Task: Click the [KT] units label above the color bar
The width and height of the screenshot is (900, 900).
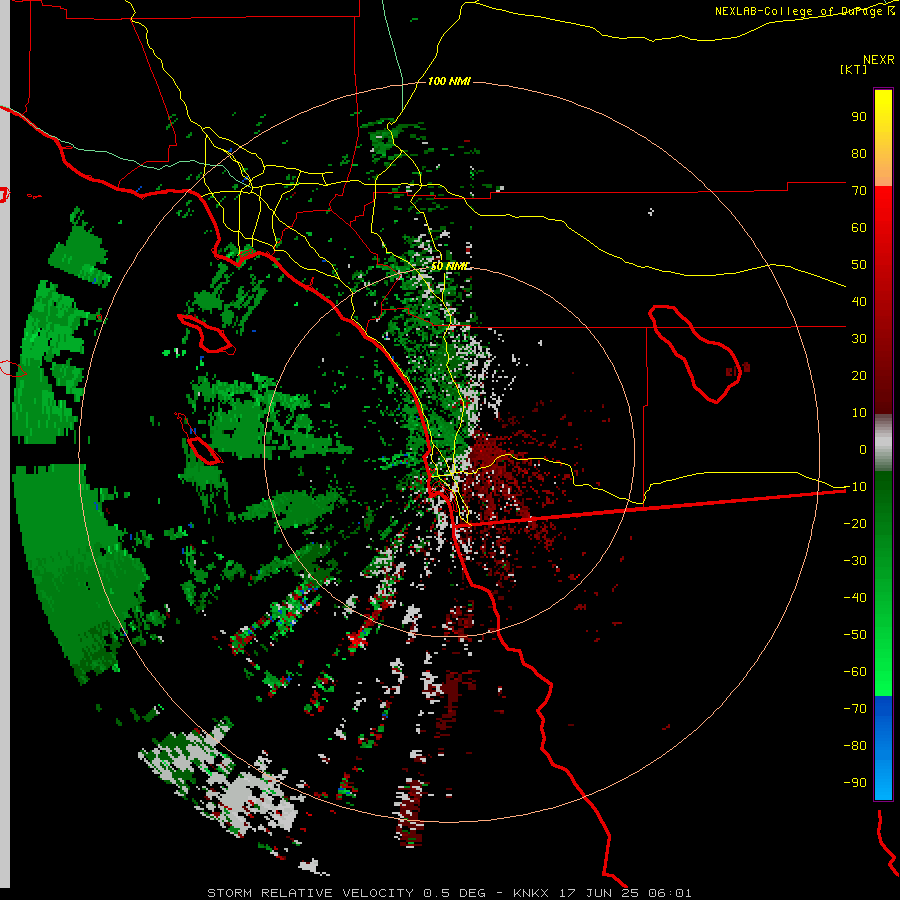Action: pyautogui.click(x=854, y=69)
